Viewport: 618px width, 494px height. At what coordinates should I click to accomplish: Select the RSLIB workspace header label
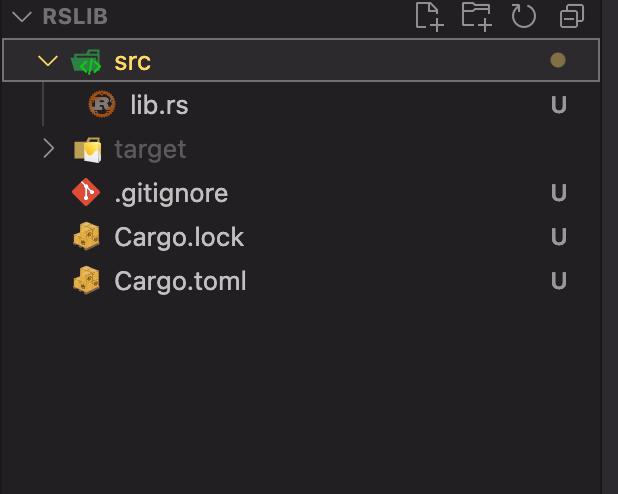(x=75, y=17)
